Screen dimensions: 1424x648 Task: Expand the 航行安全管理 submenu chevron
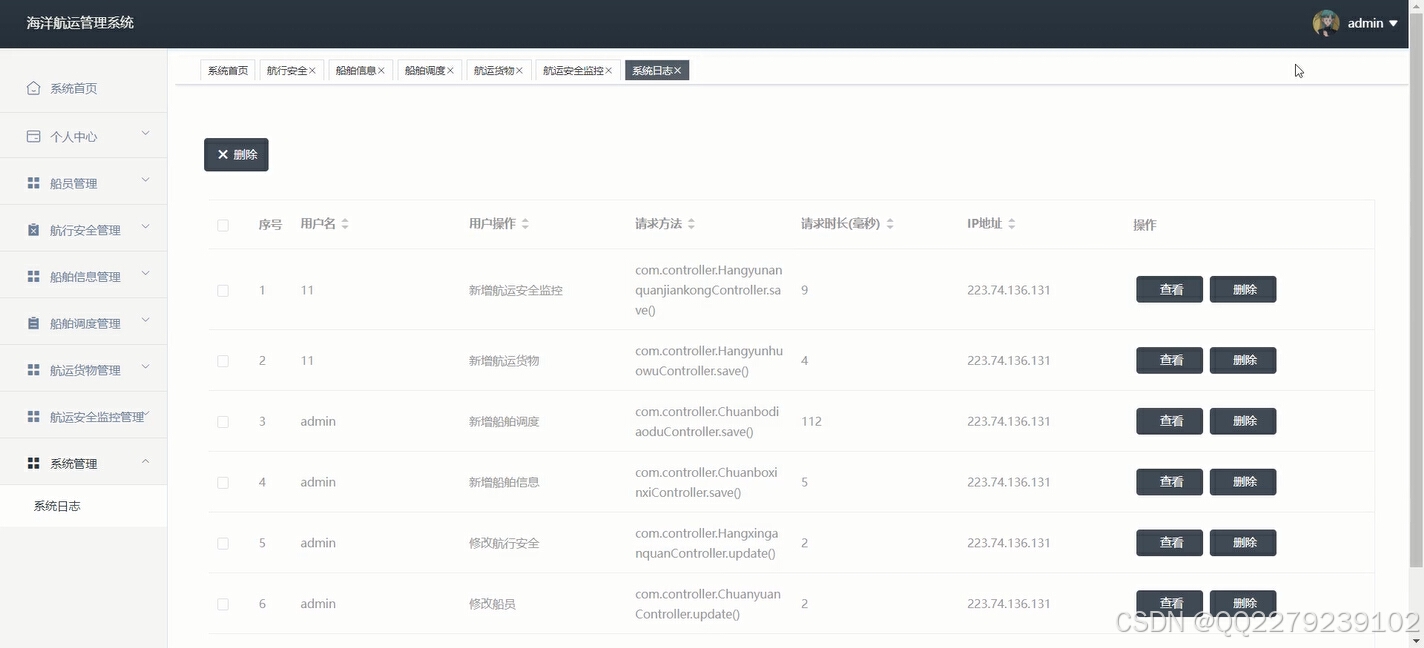point(145,229)
